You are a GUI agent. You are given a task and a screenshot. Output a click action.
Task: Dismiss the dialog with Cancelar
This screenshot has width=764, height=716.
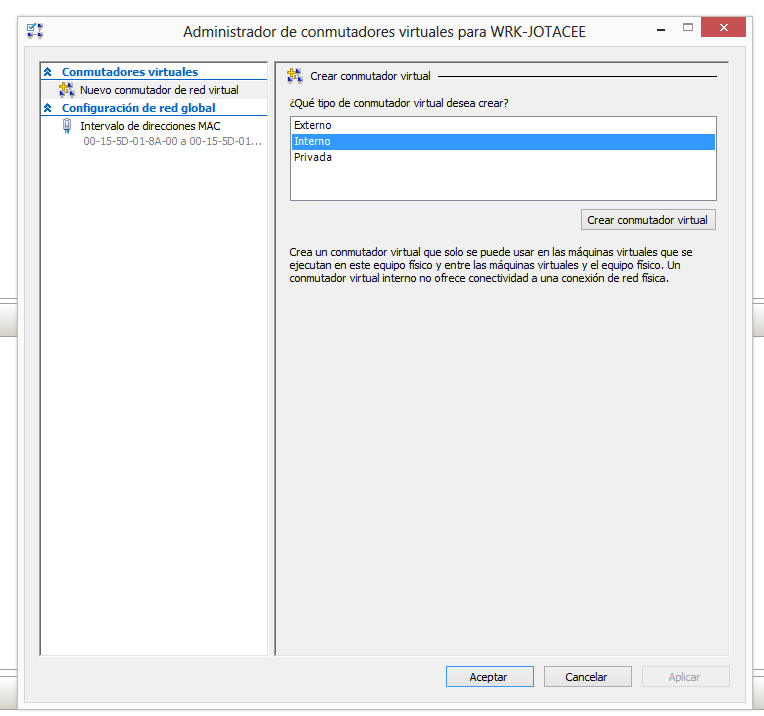(586, 677)
